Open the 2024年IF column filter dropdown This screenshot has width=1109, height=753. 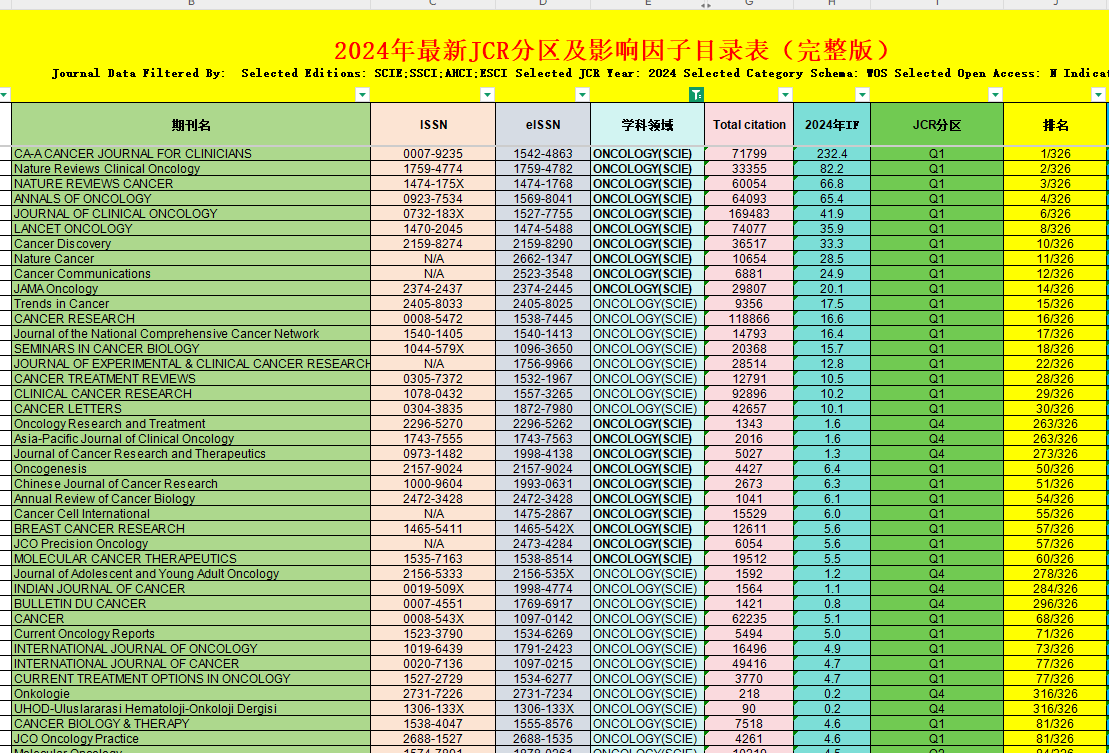[862, 95]
